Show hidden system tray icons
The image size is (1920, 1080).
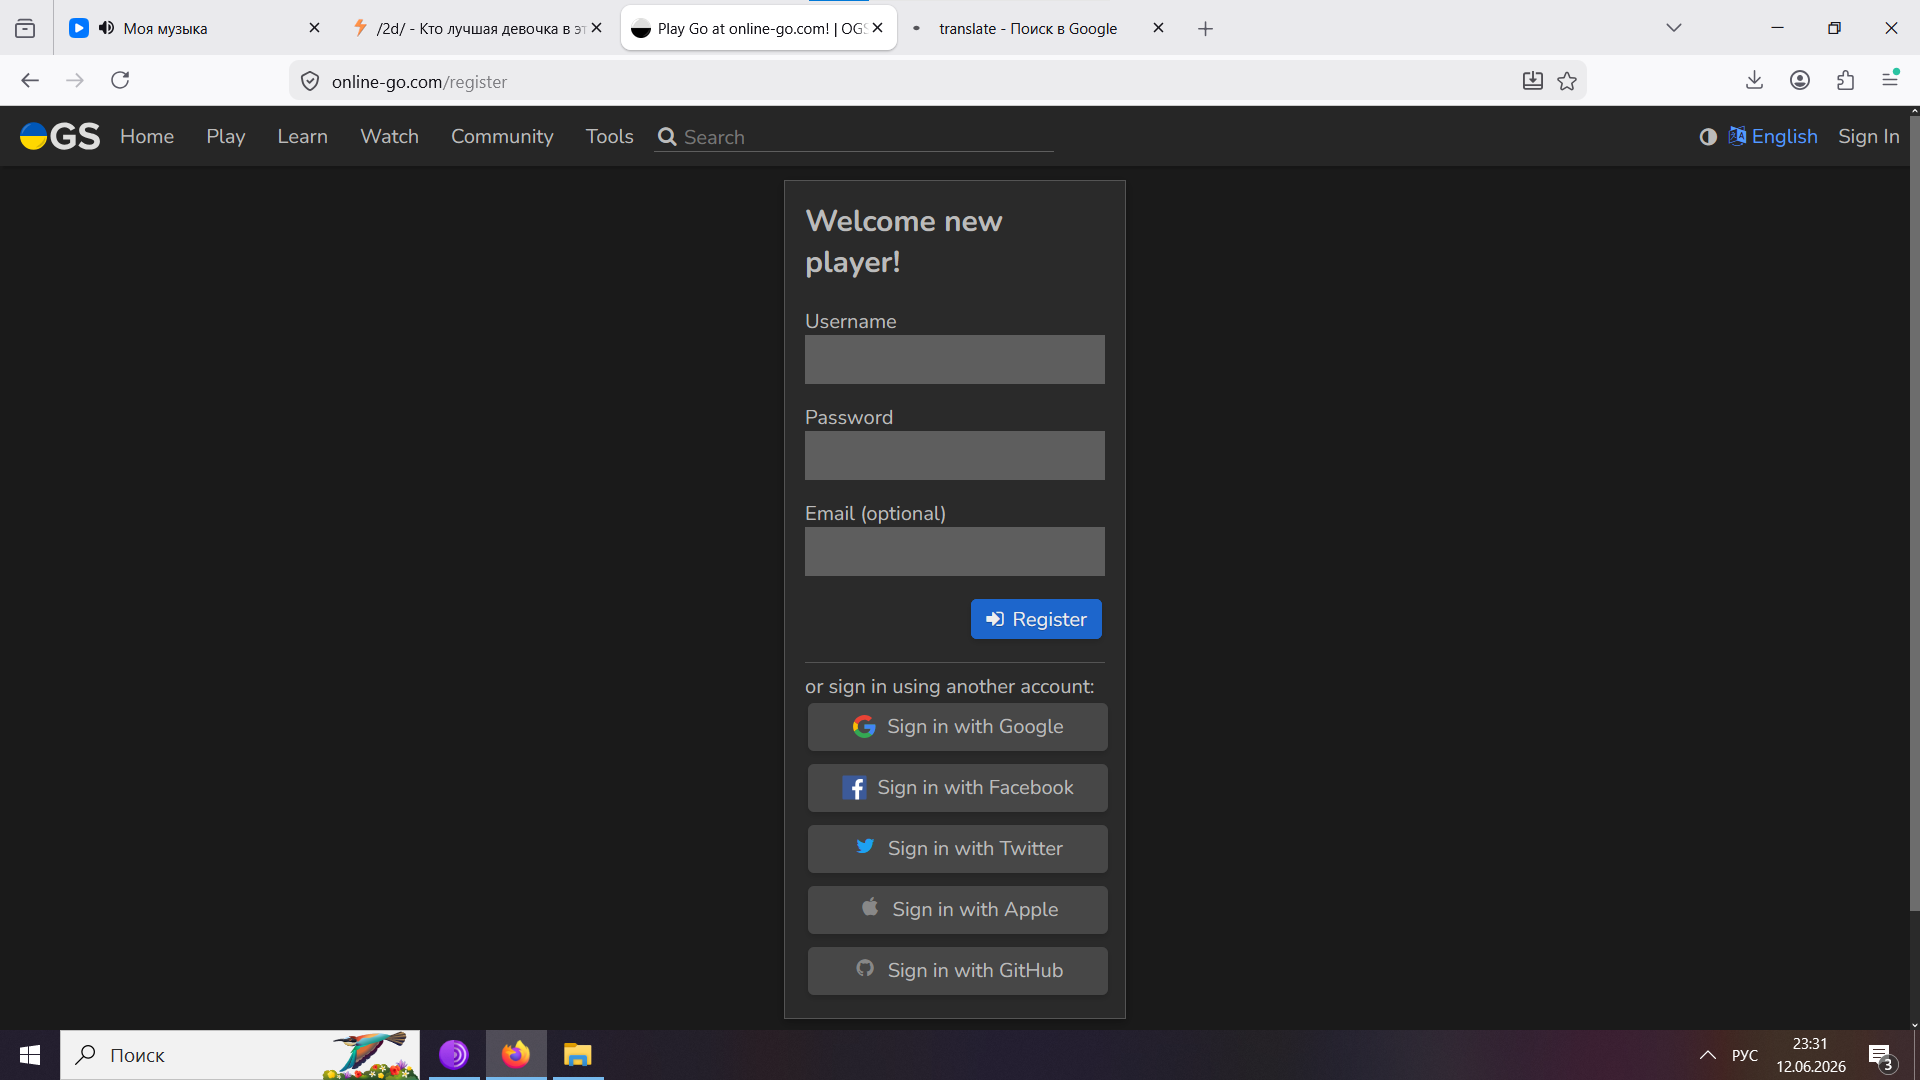[x=1708, y=1055]
